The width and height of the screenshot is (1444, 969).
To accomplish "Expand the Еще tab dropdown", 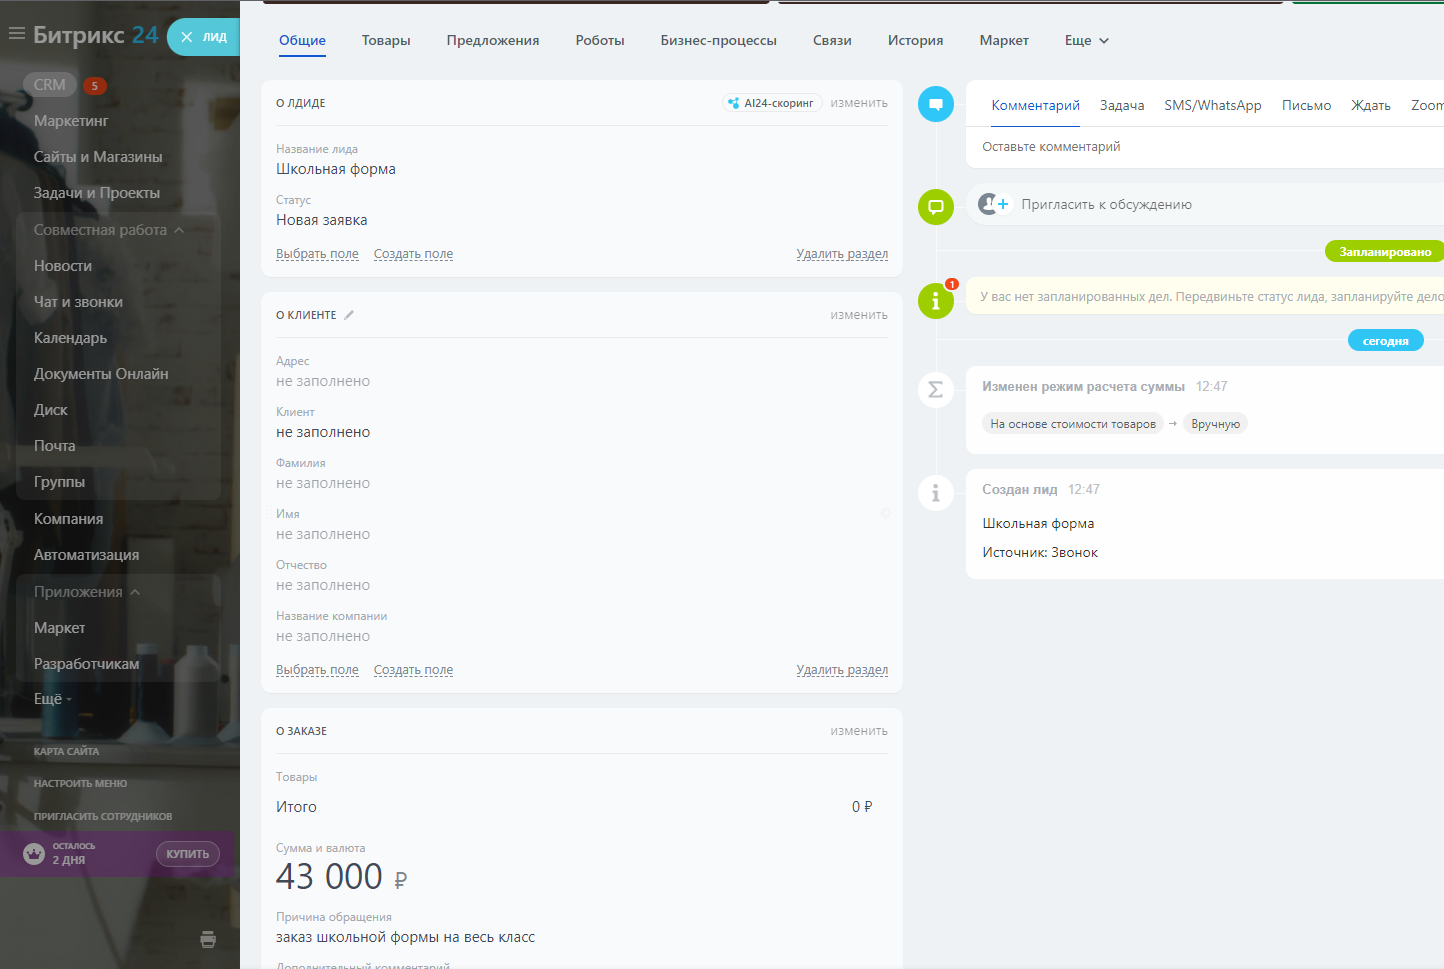I will (1087, 41).
